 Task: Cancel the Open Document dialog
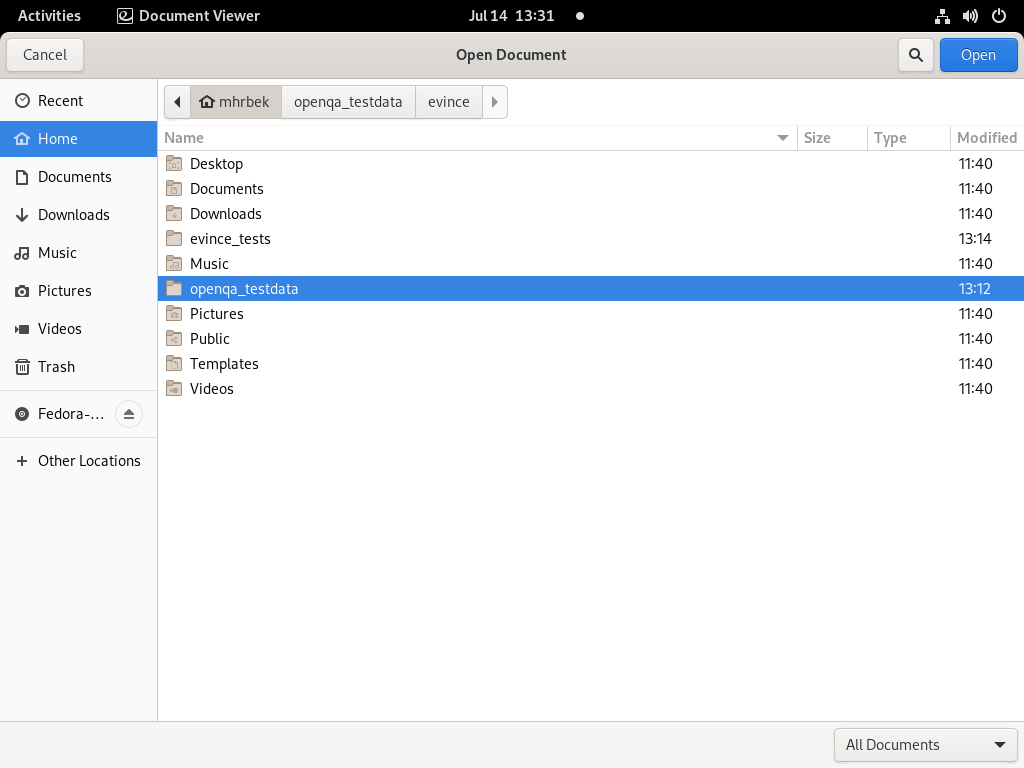pyautogui.click(x=45, y=55)
